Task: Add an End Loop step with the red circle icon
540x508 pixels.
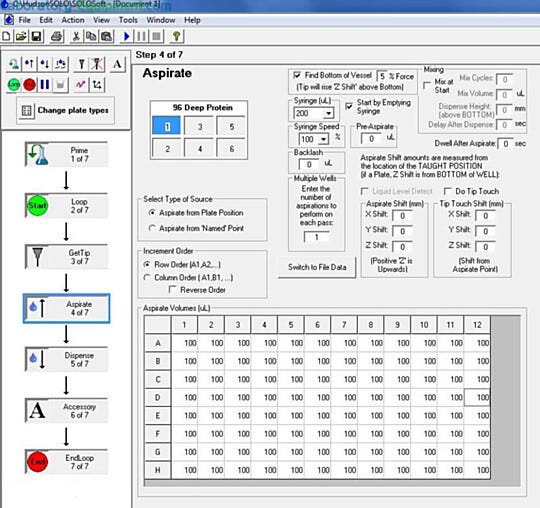Action: pos(29,84)
